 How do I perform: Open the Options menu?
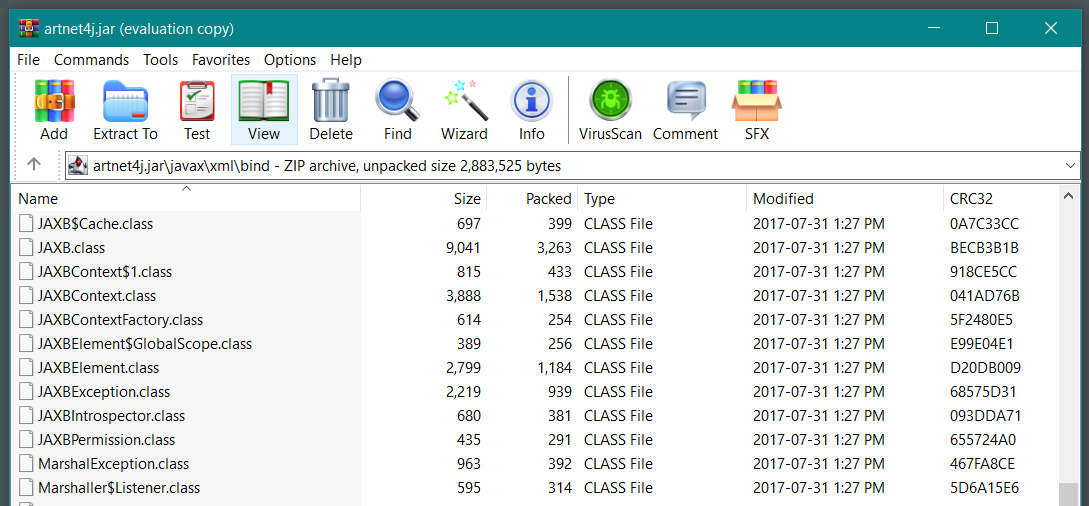(x=290, y=60)
